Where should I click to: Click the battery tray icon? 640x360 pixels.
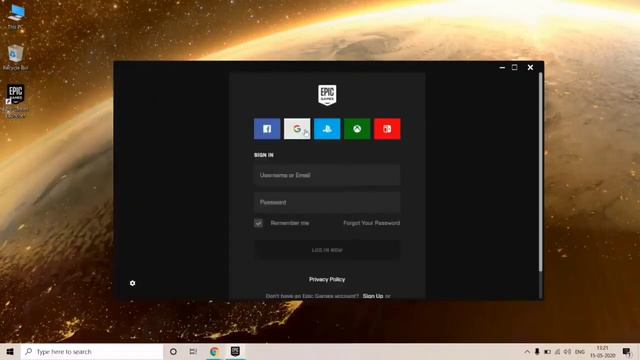[547, 351]
